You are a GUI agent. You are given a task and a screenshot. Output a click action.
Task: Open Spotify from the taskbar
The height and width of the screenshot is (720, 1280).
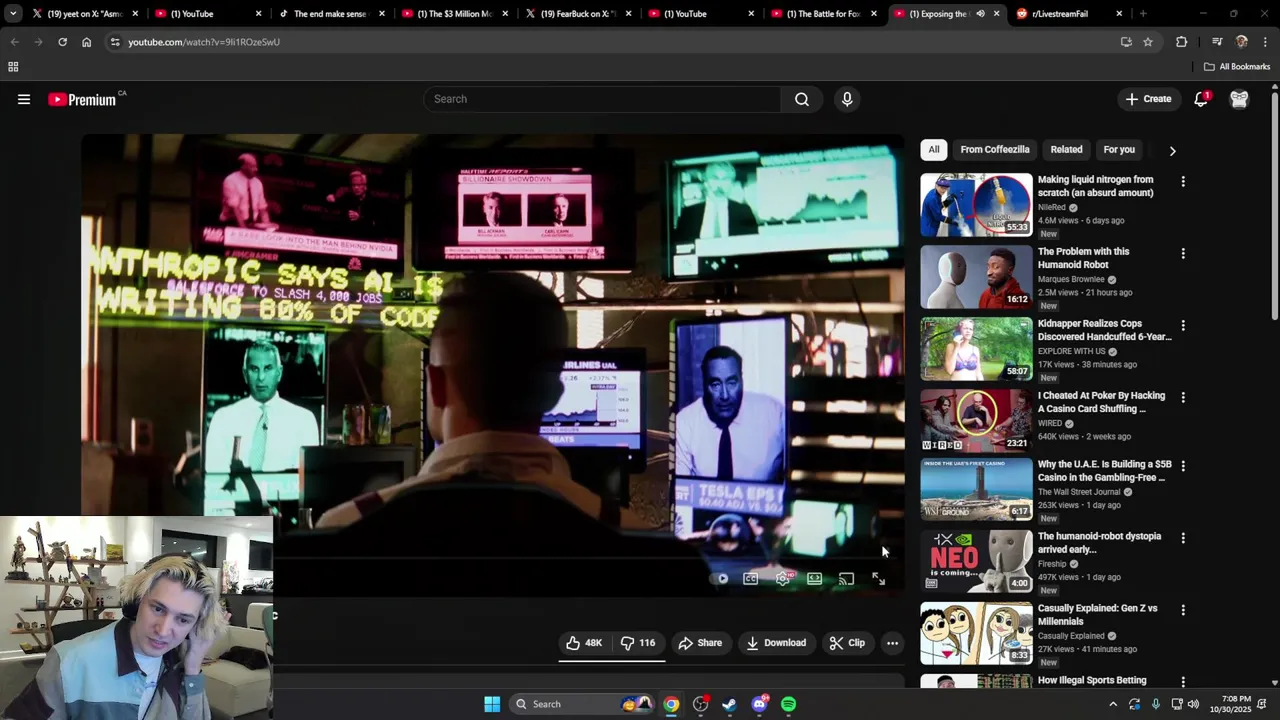click(x=789, y=704)
